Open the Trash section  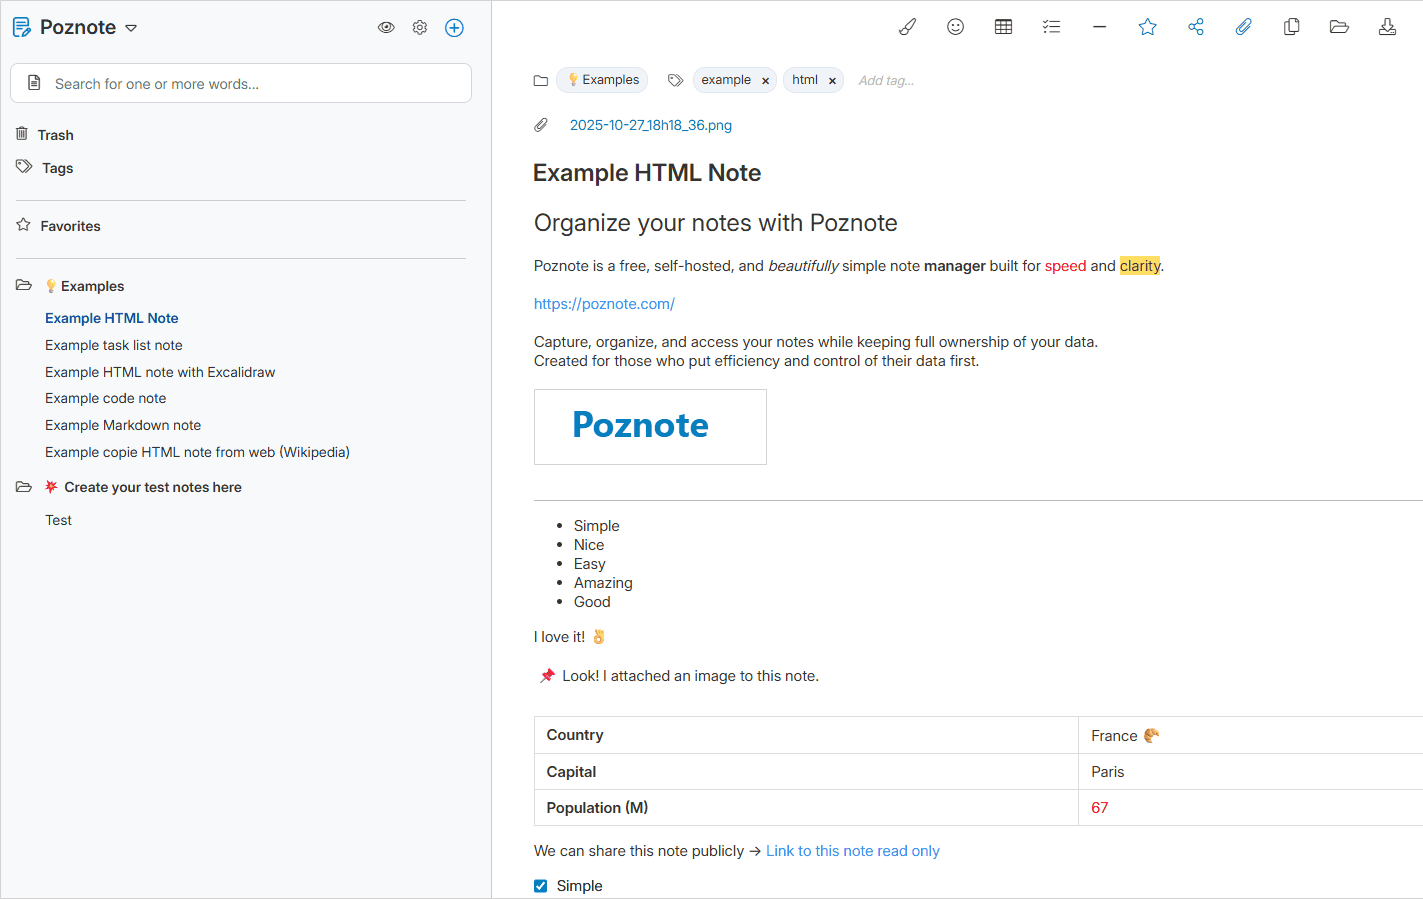click(x=55, y=135)
